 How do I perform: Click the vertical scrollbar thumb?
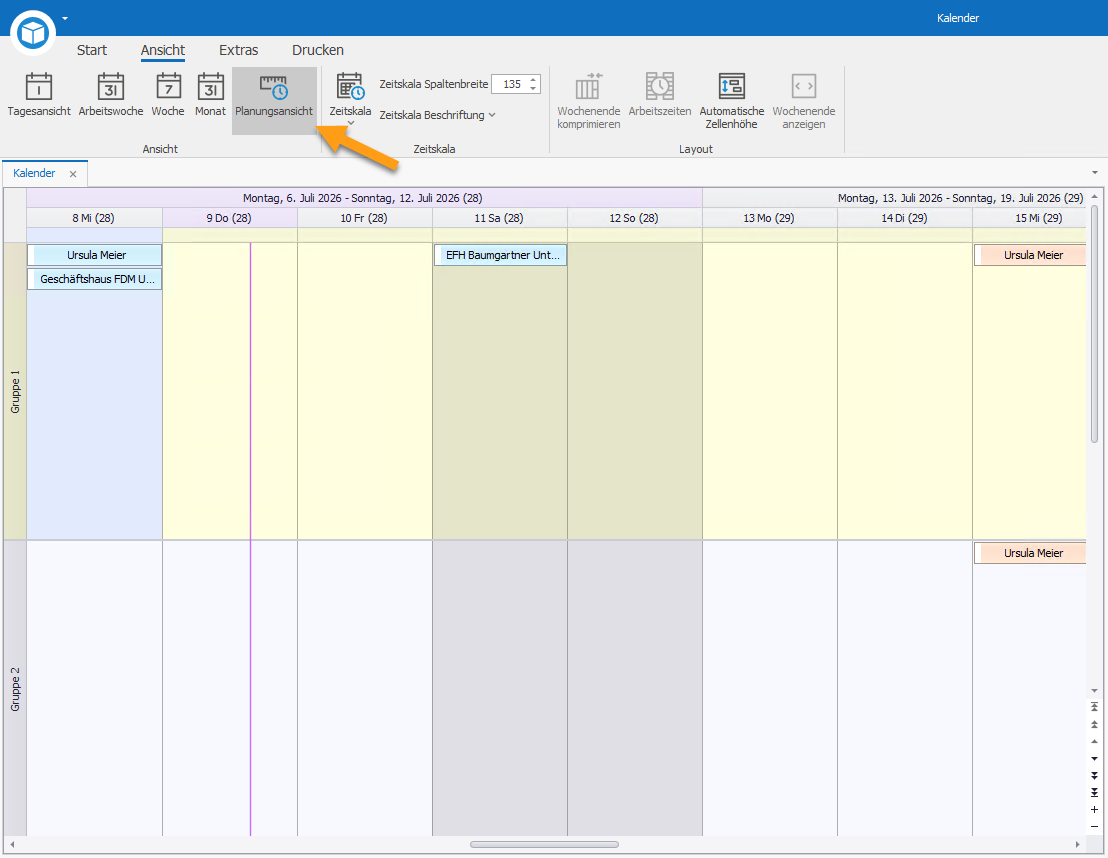coord(1095,324)
